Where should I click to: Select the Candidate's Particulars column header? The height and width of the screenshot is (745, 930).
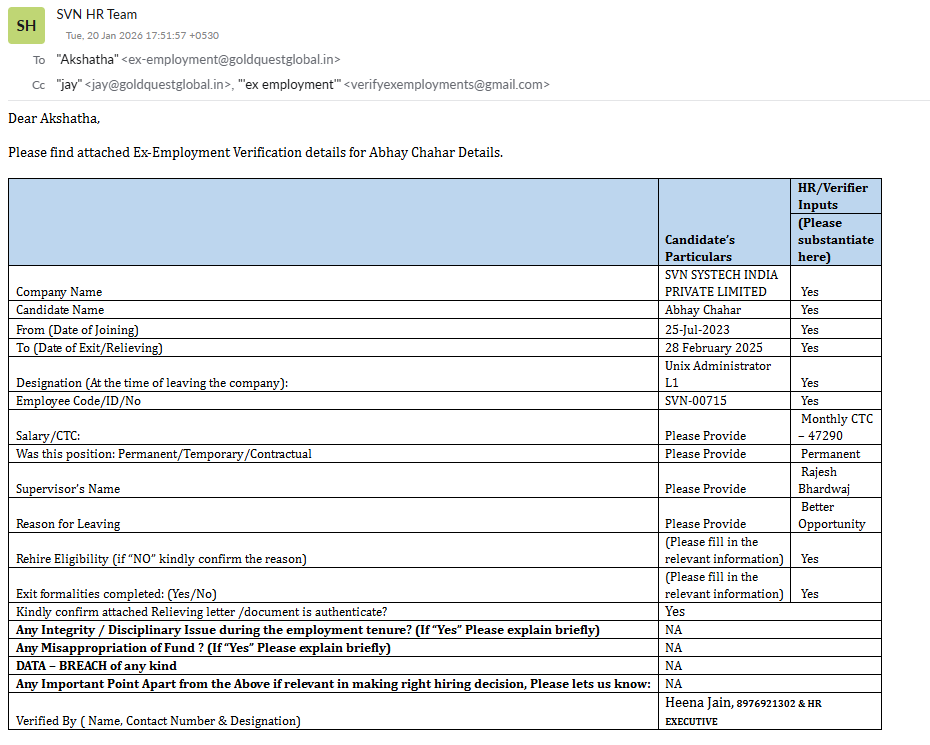pyautogui.click(x=700, y=248)
